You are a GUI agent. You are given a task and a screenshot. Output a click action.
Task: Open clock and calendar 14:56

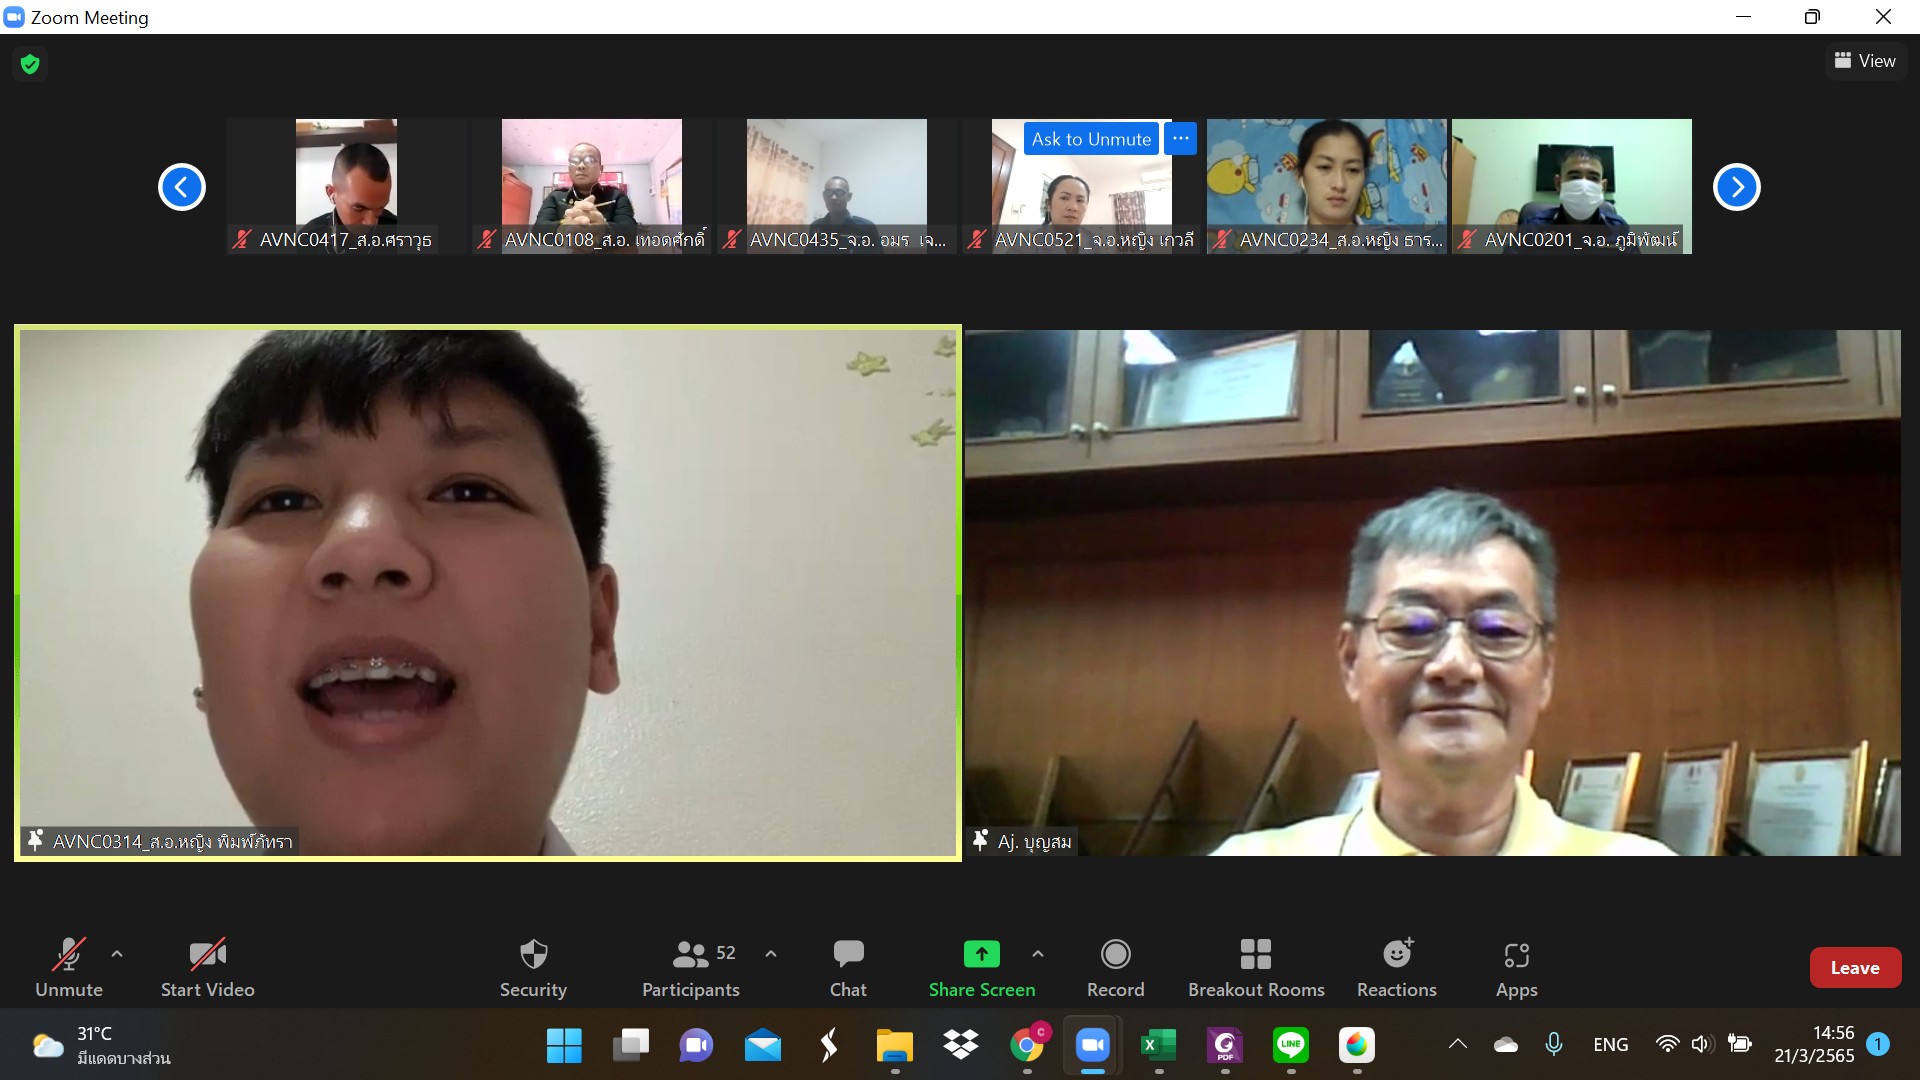[1815, 1044]
